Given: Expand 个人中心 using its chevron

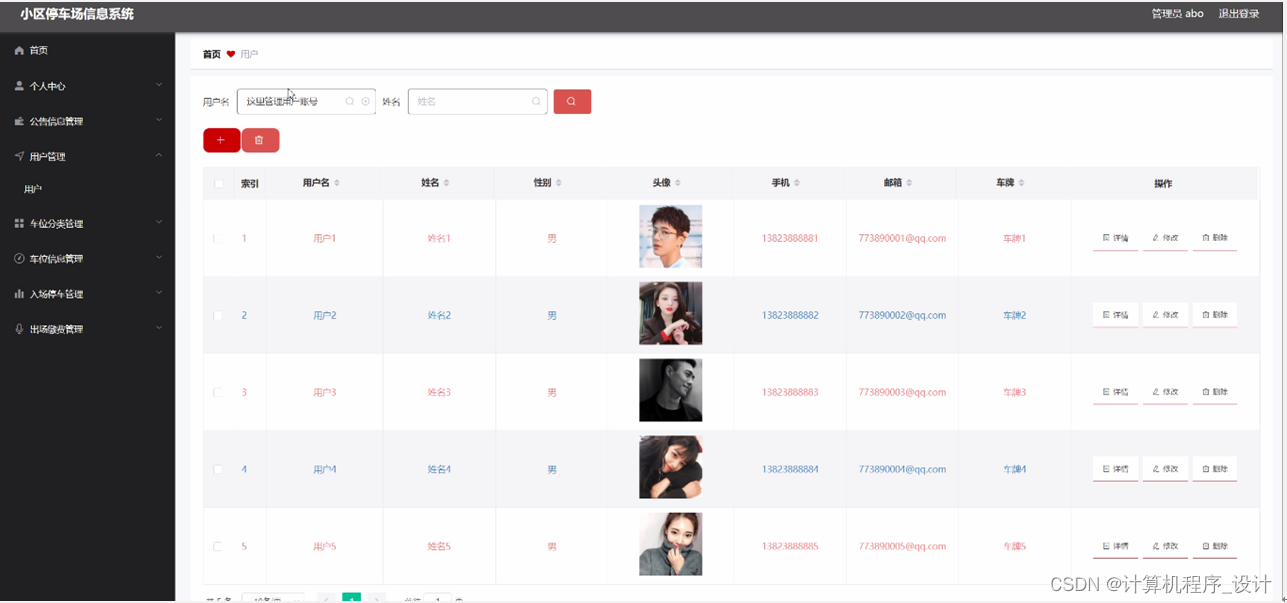Looking at the screenshot, I should 159,85.
